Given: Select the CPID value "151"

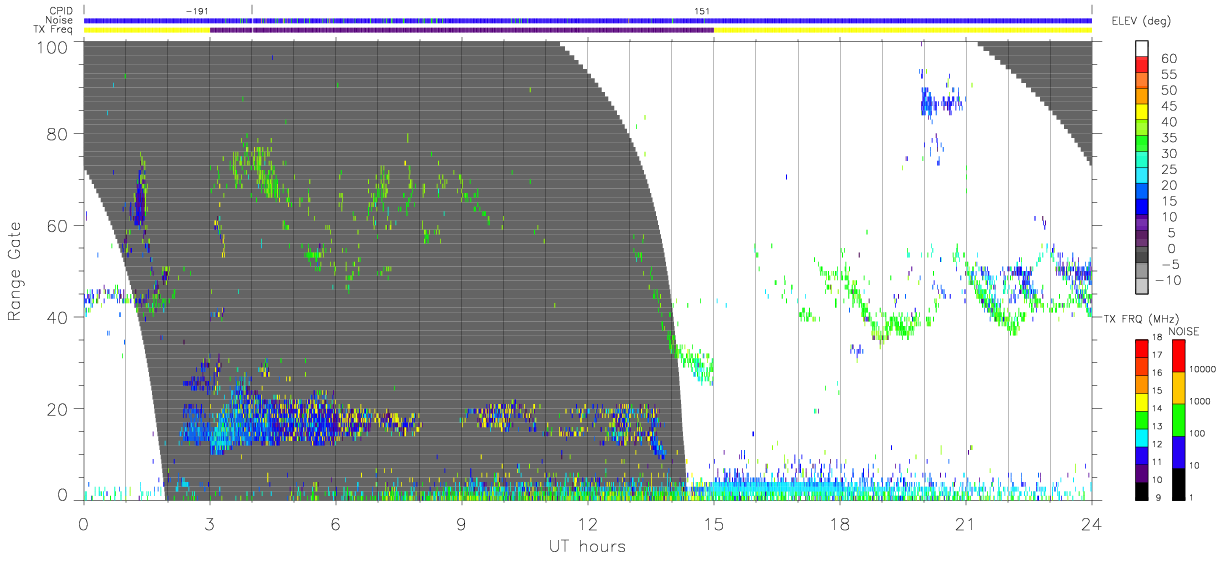Looking at the screenshot, I should pos(702,10).
